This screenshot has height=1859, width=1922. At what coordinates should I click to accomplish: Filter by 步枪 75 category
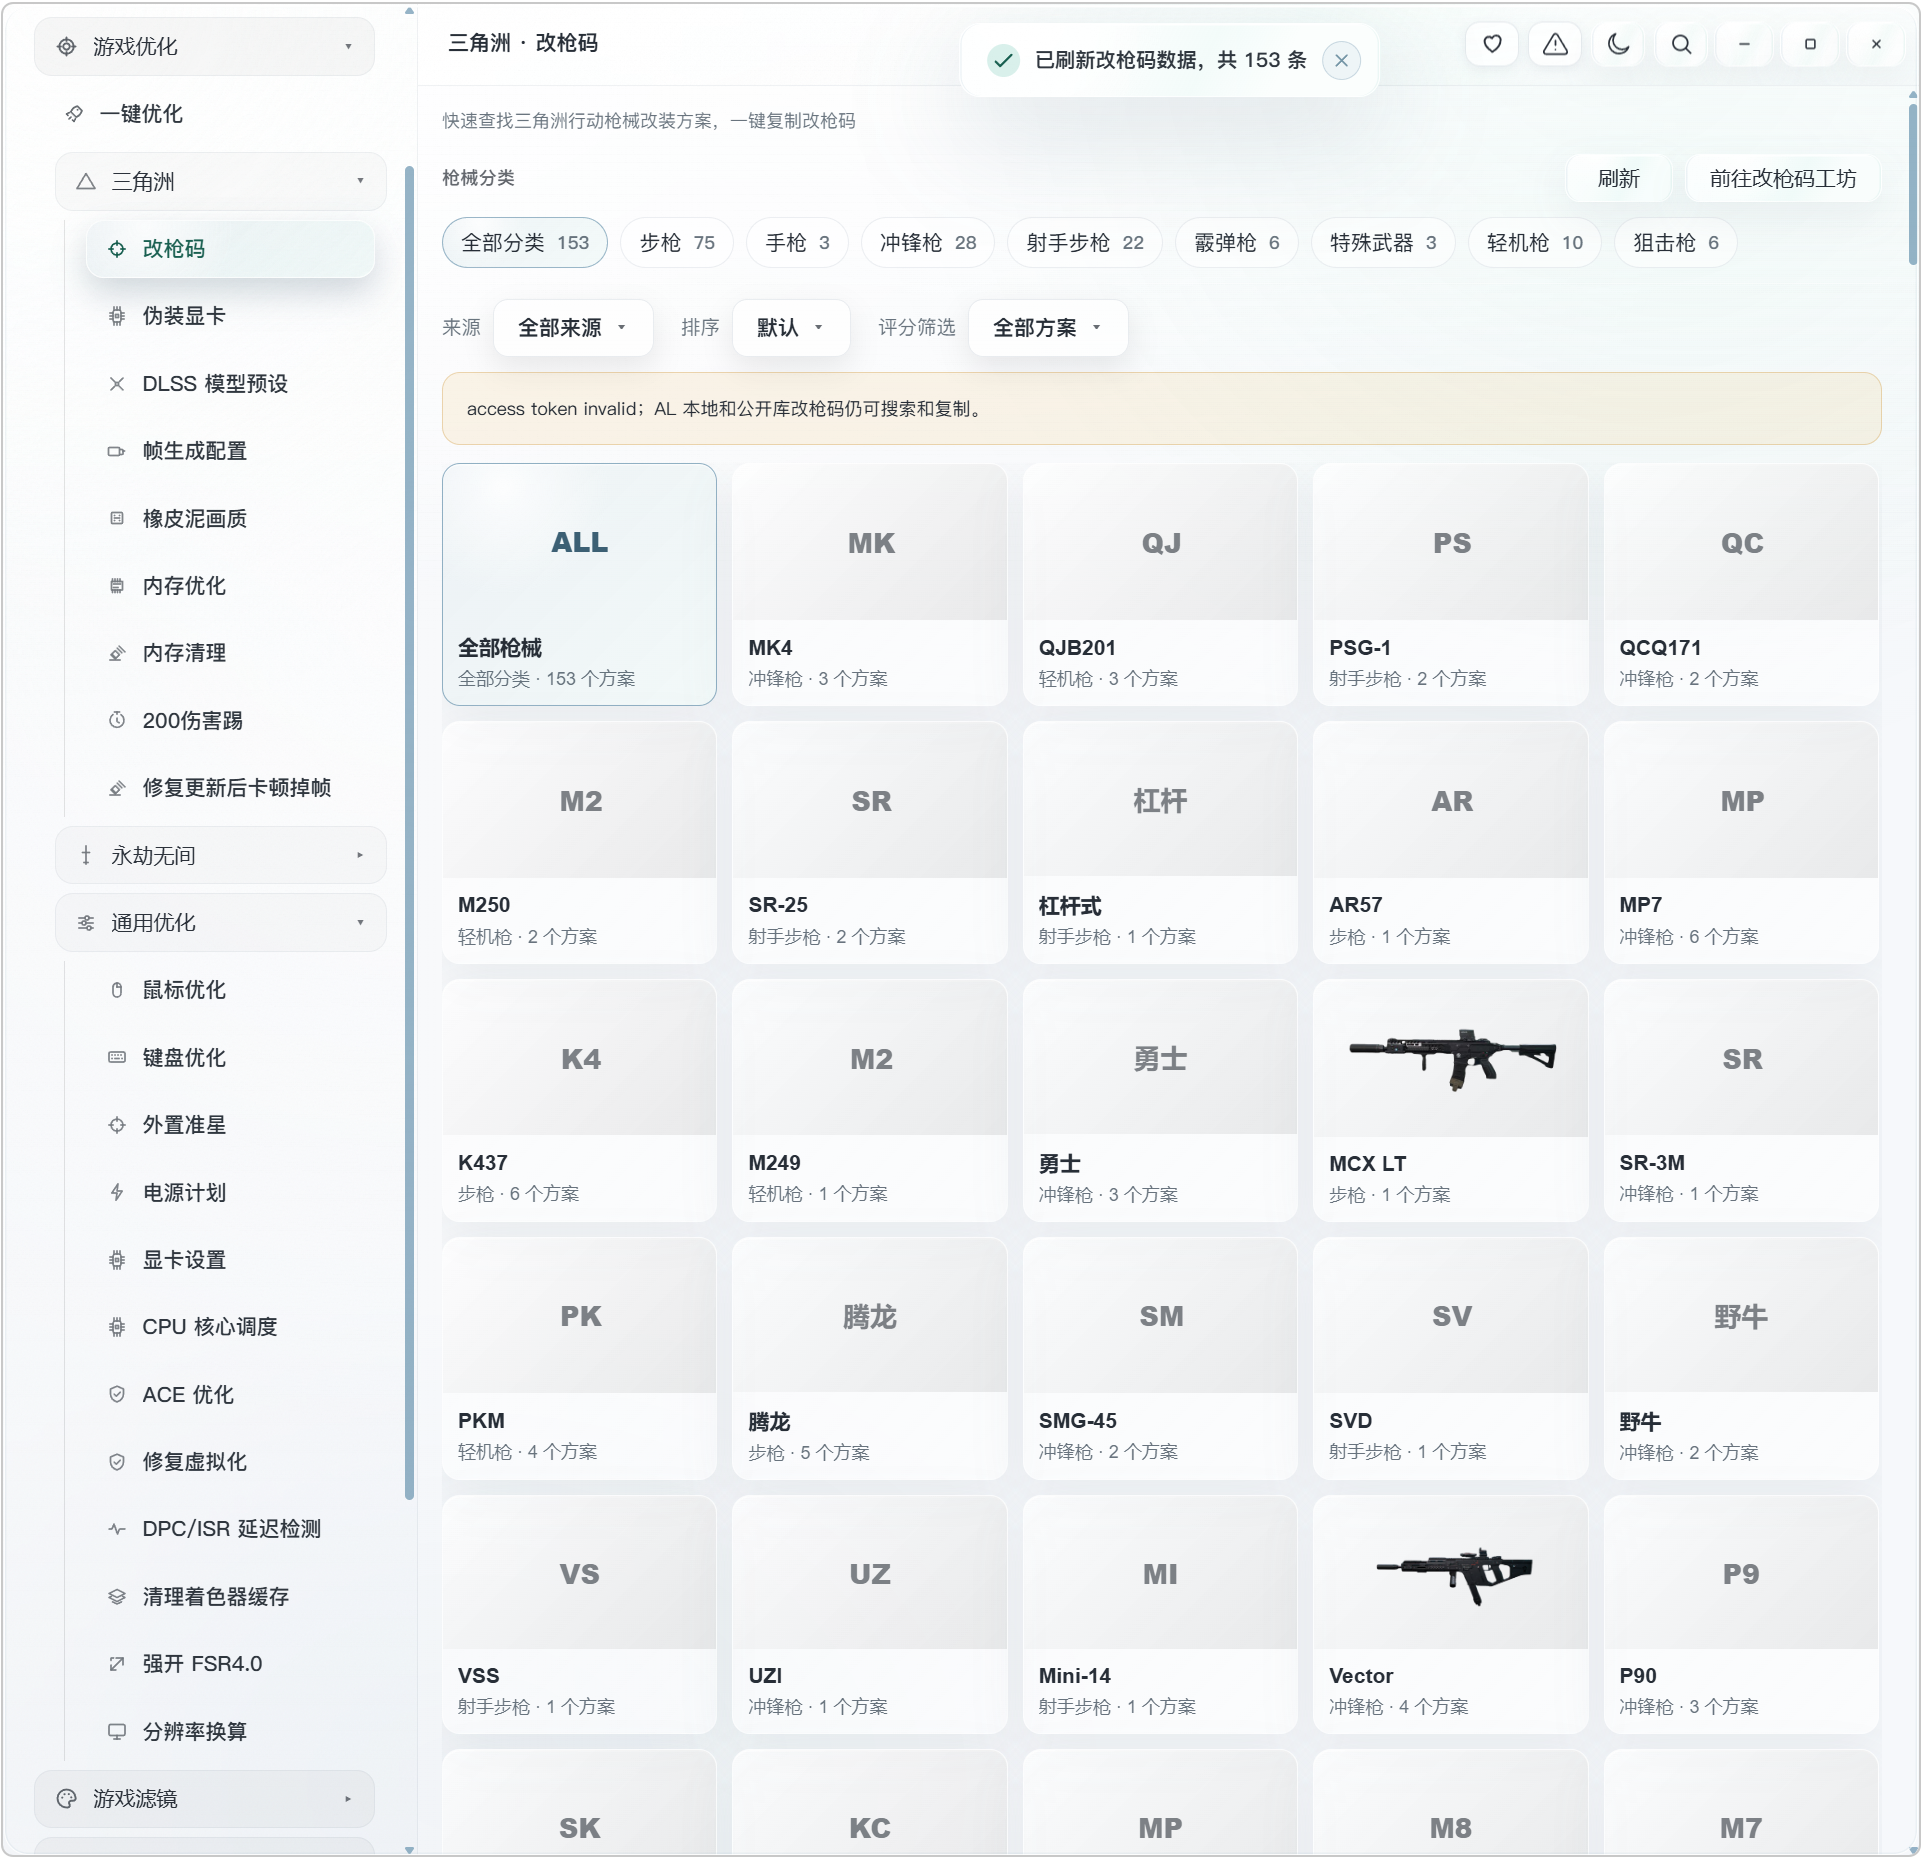tap(677, 243)
